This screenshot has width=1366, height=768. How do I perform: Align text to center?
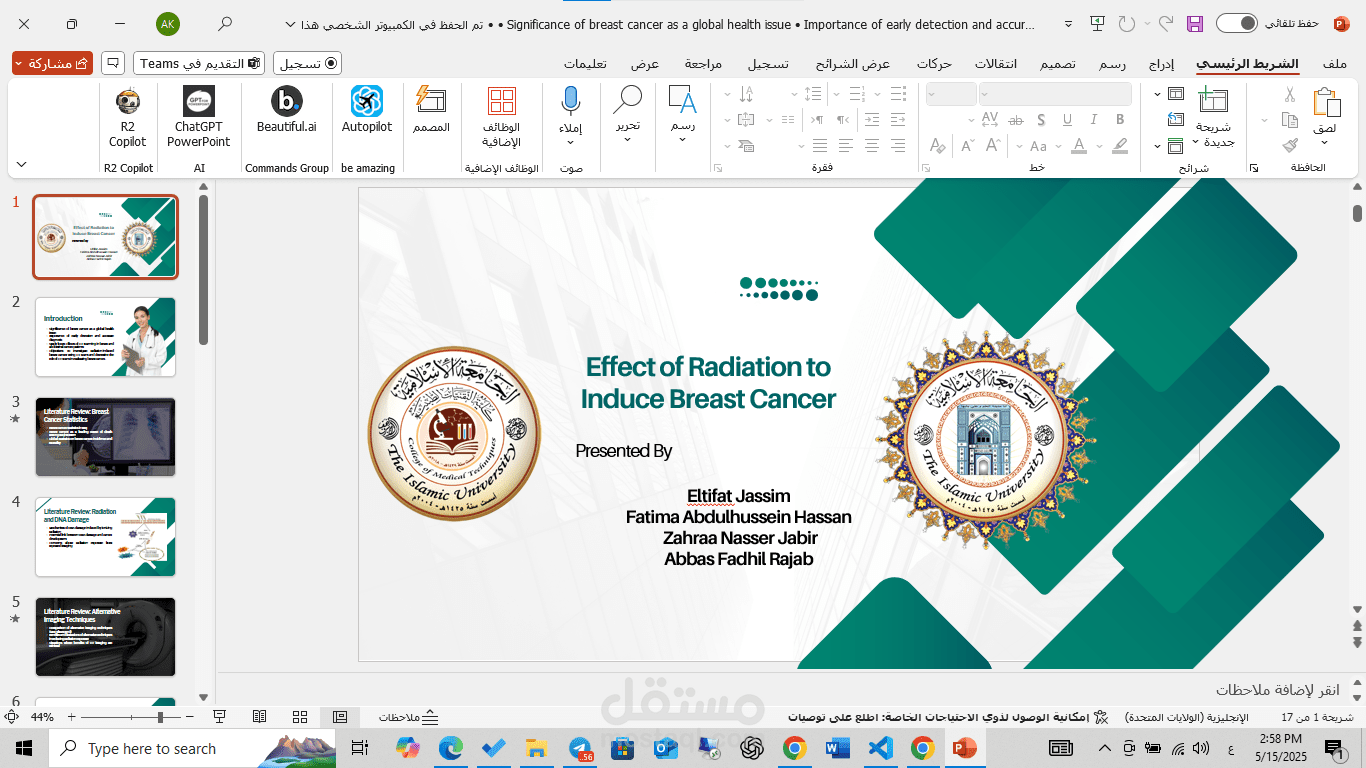pos(872,146)
